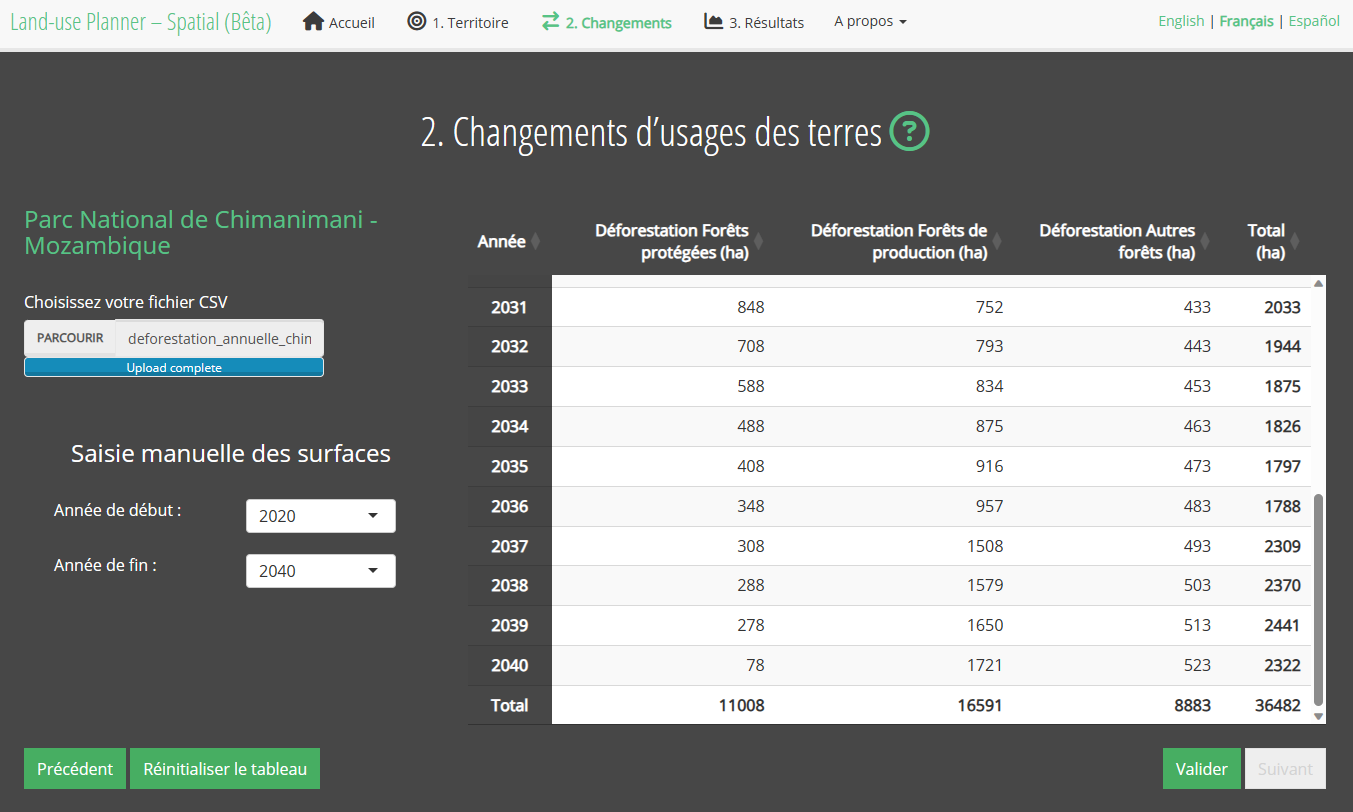This screenshot has height=812, width=1353.
Task: Open the Année de fin dropdown
Action: (321, 571)
